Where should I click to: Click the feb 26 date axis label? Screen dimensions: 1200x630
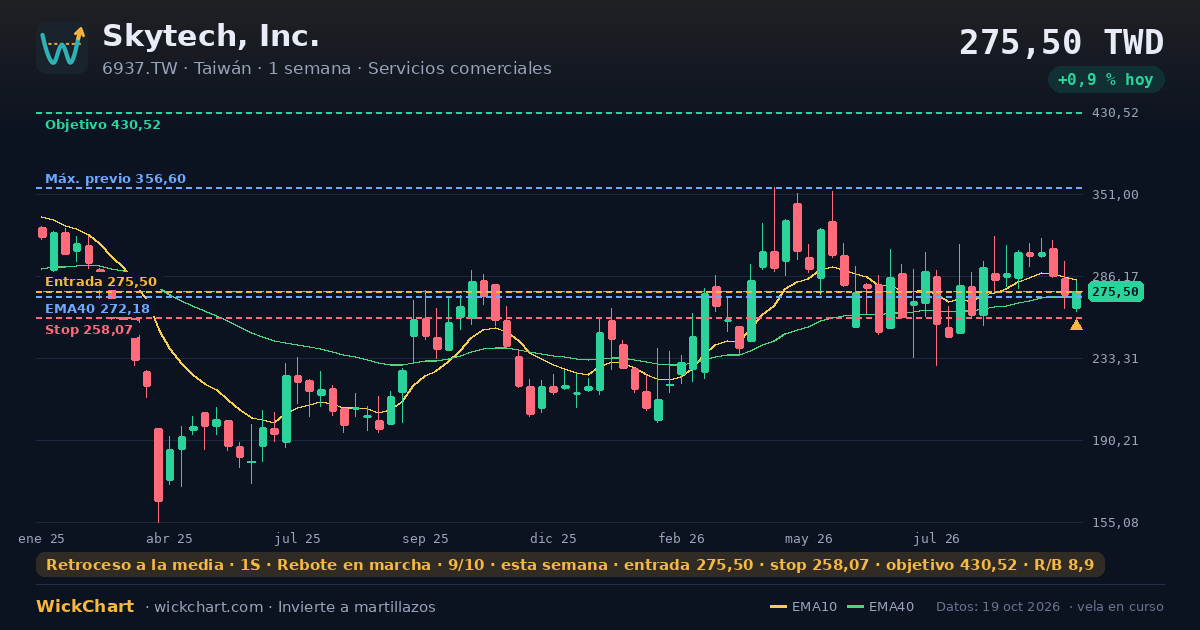click(681, 538)
